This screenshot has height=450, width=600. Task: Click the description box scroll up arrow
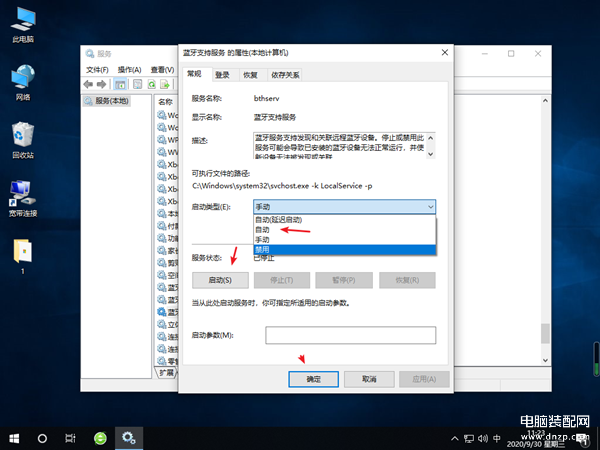430,138
